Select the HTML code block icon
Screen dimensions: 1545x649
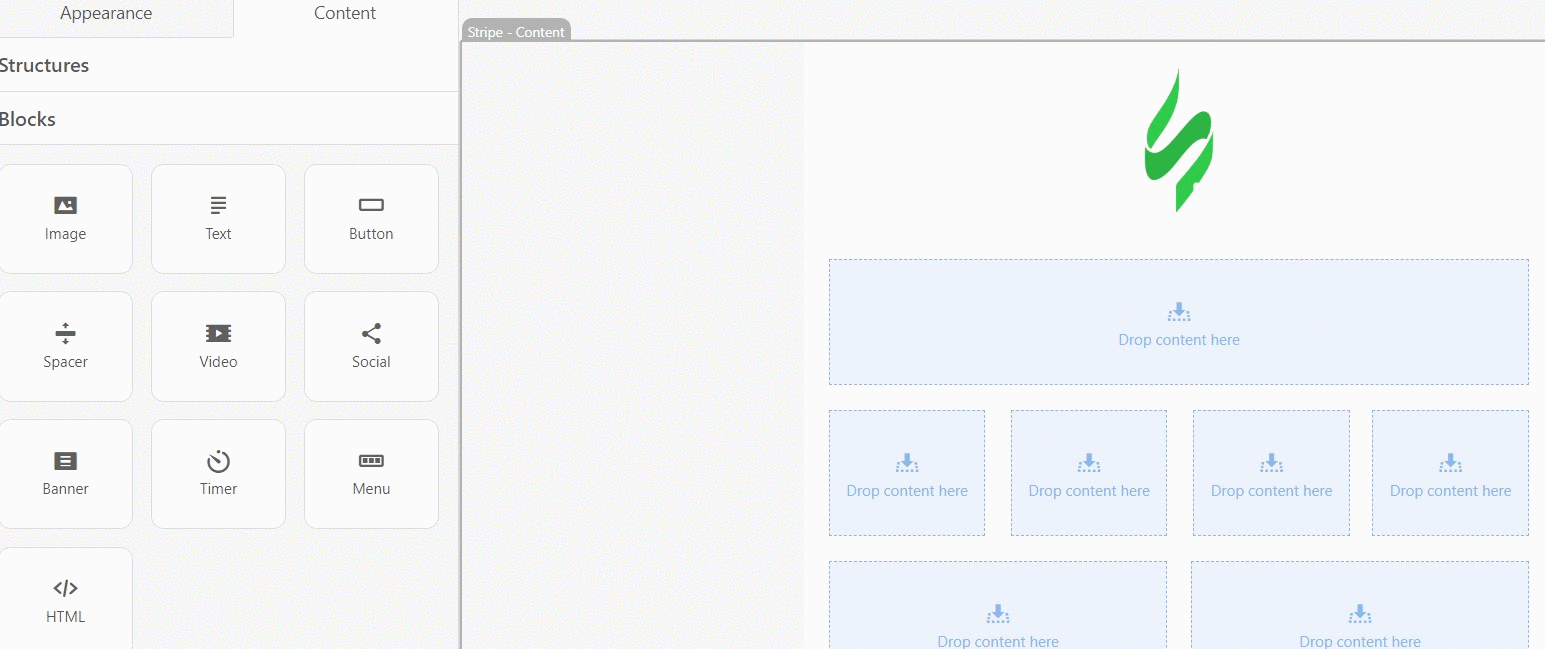[65, 588]
